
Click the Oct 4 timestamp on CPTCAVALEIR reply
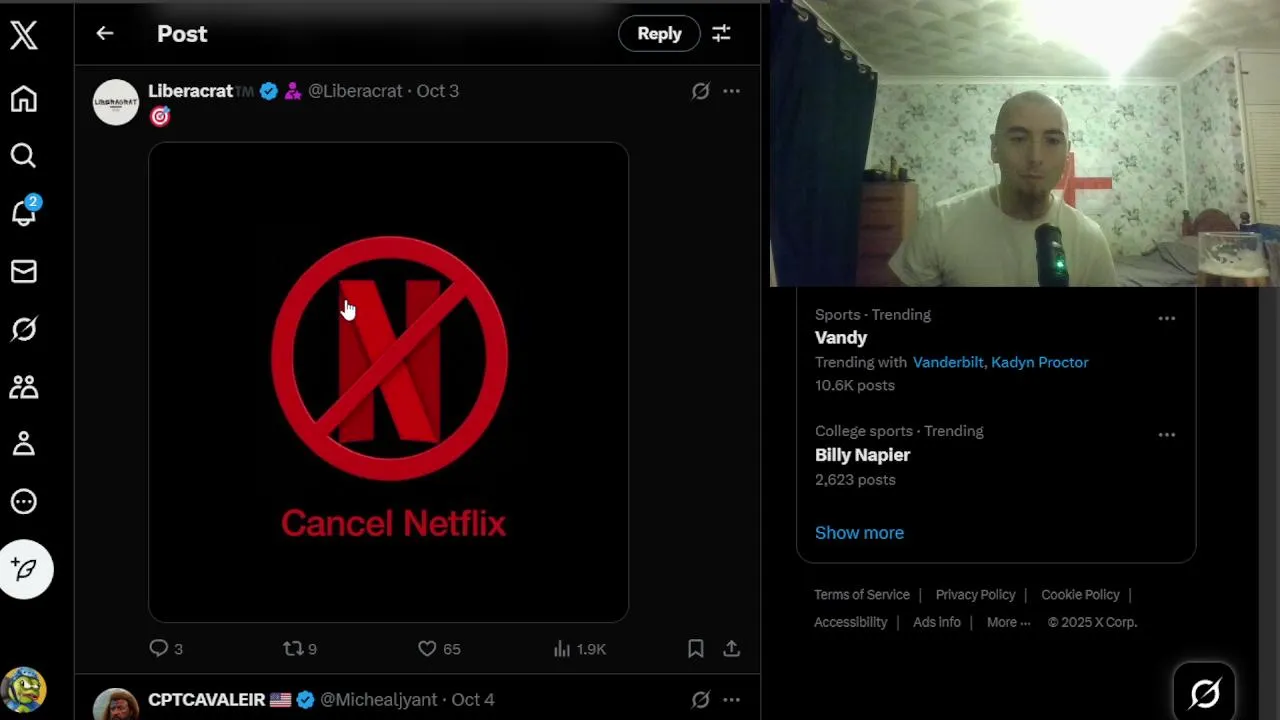tap(473, 700)
